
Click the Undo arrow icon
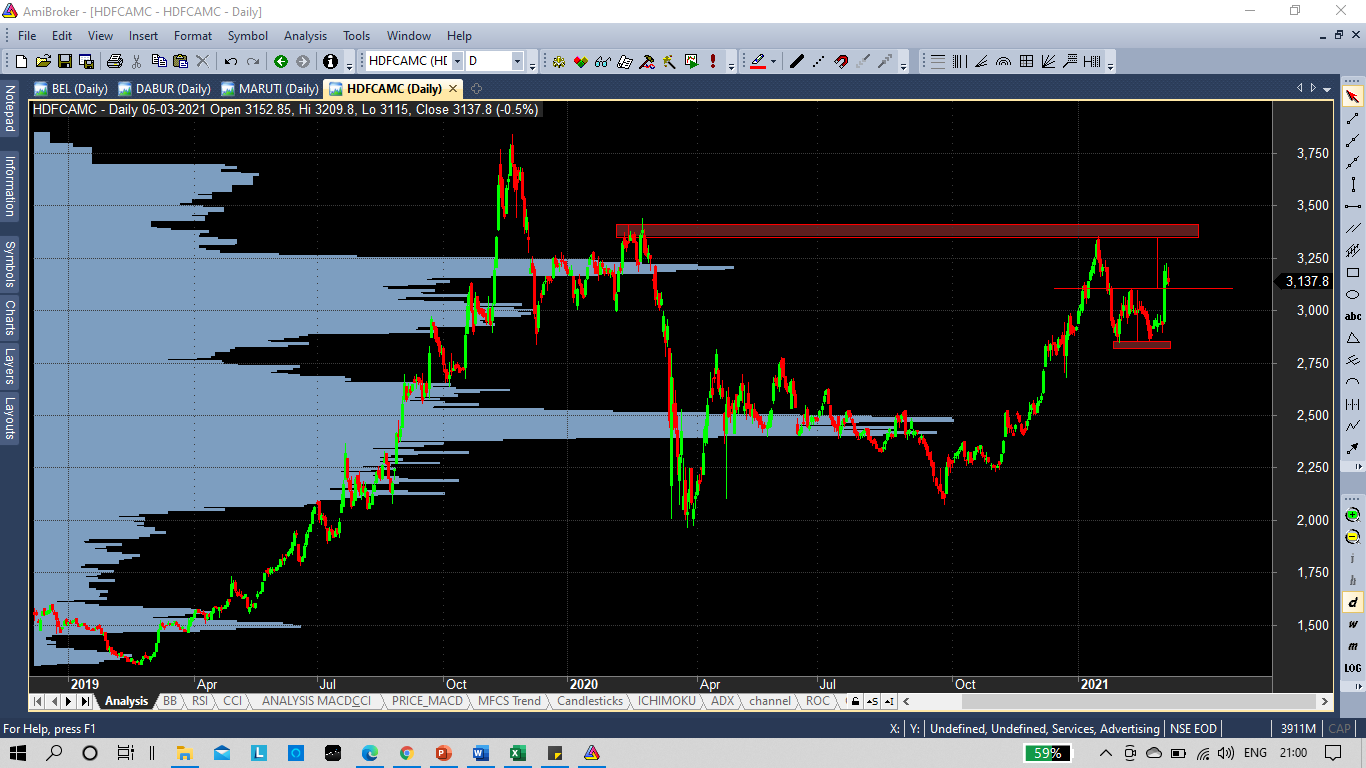click(x=230, y=61)
